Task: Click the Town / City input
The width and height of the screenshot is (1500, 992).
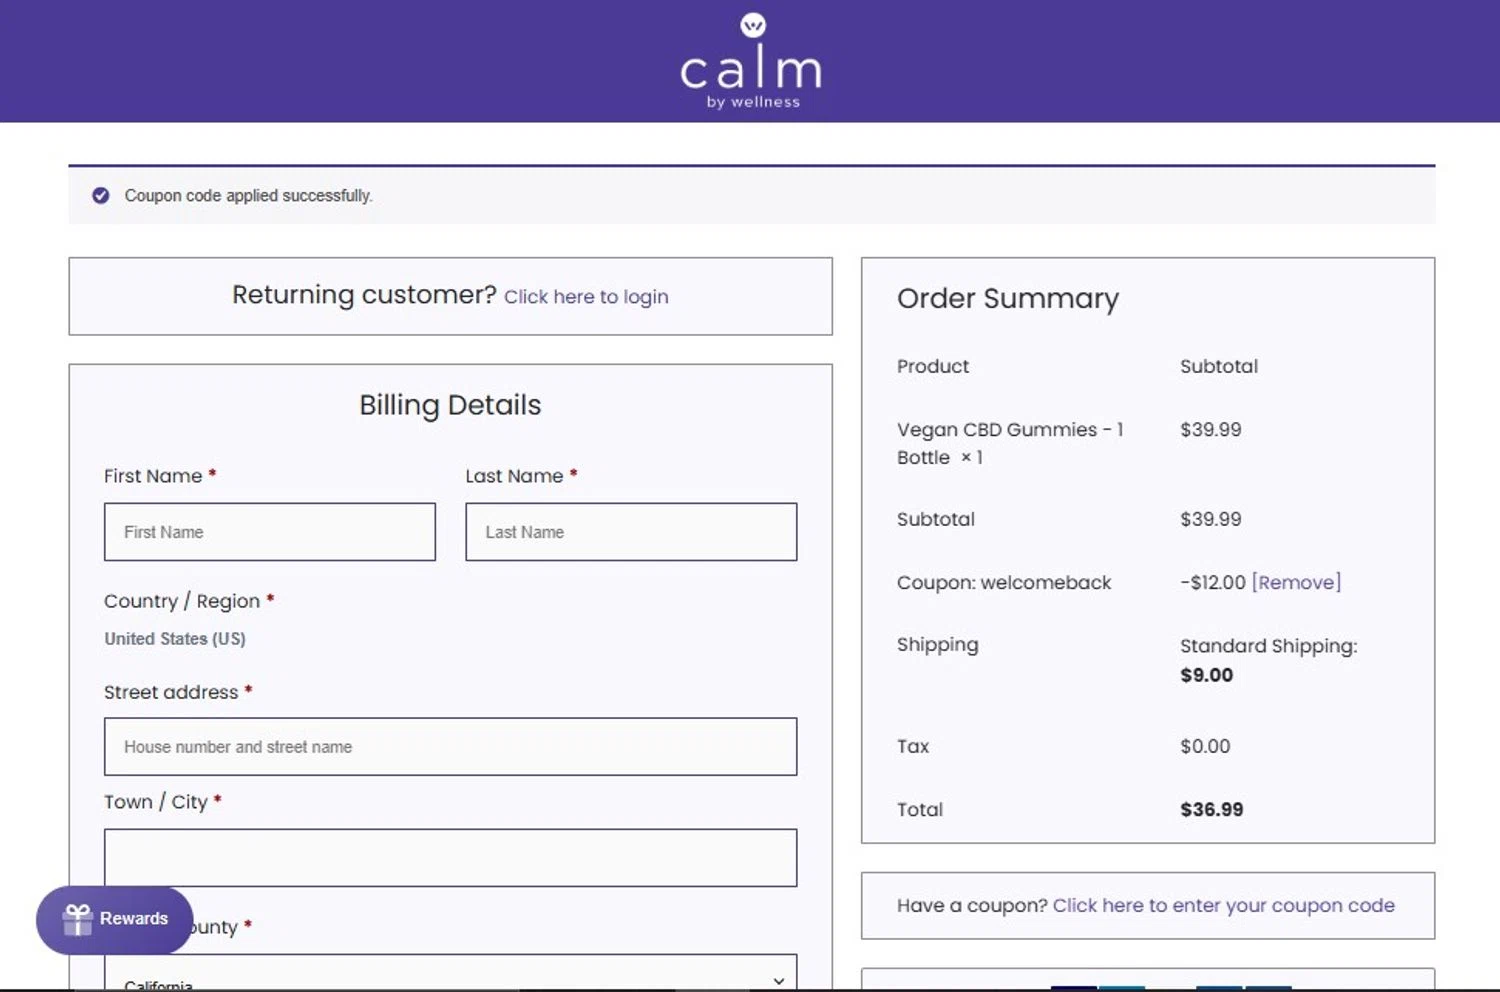Action: pyautogui.click(x=450, y=858)
